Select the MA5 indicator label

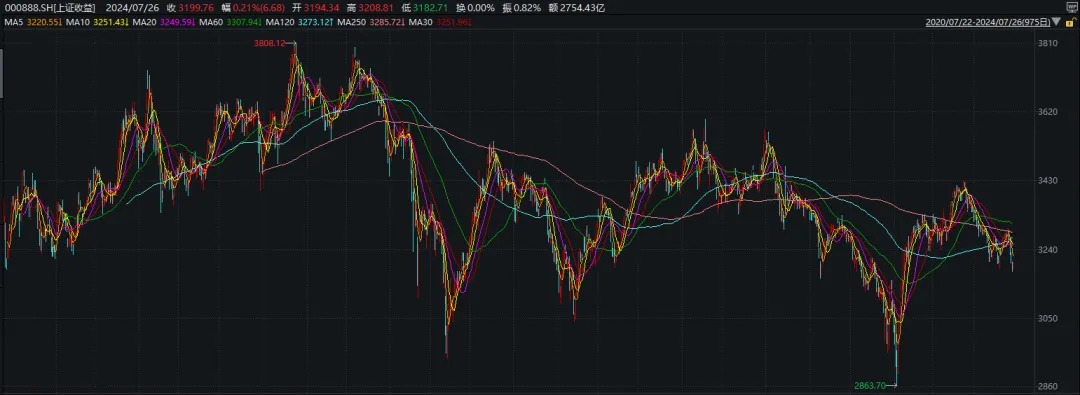point(14,22)
